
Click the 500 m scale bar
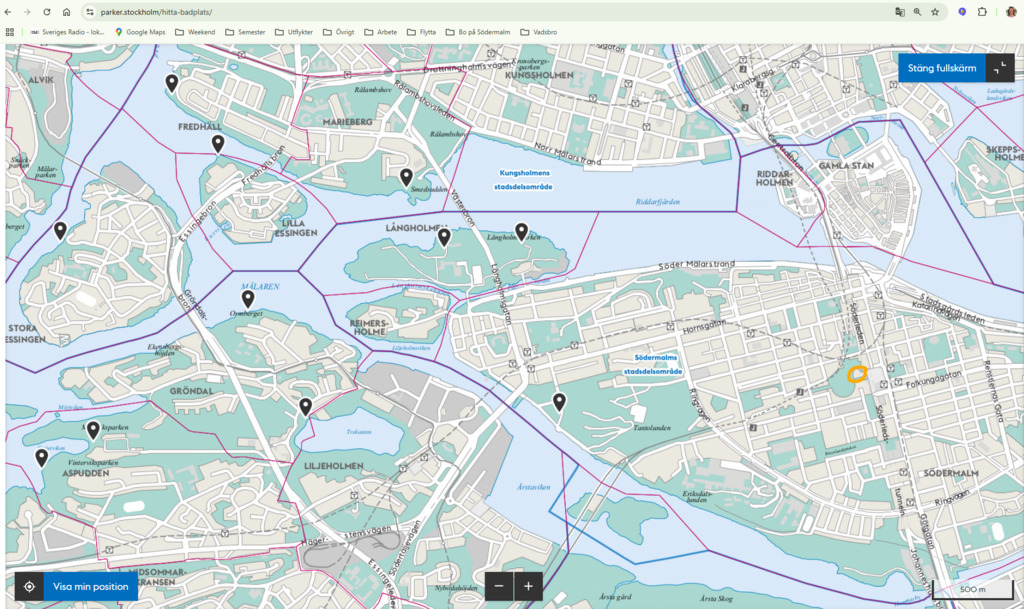click(x=973, y=590)
